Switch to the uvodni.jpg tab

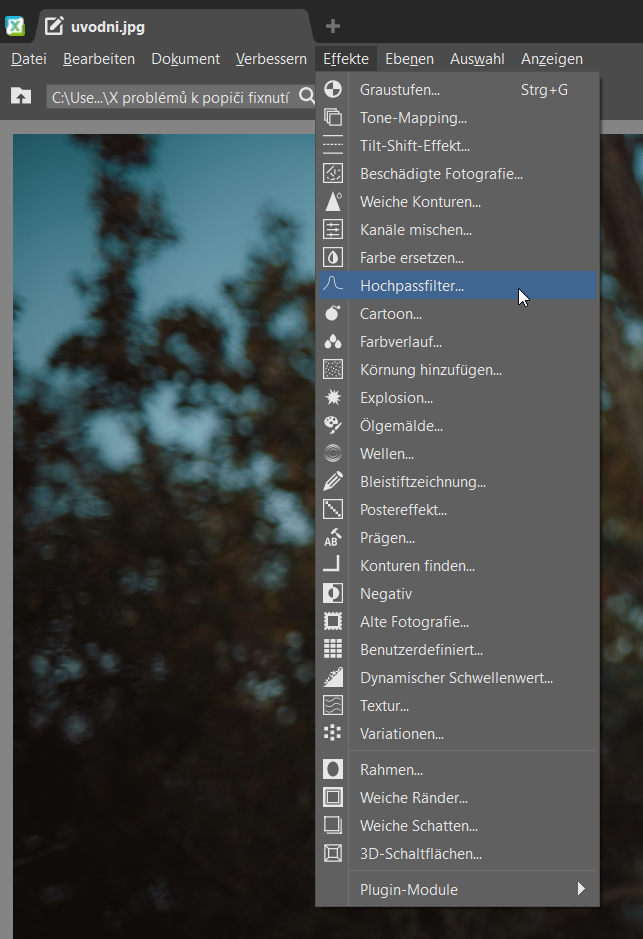click(x=108, y=26)
